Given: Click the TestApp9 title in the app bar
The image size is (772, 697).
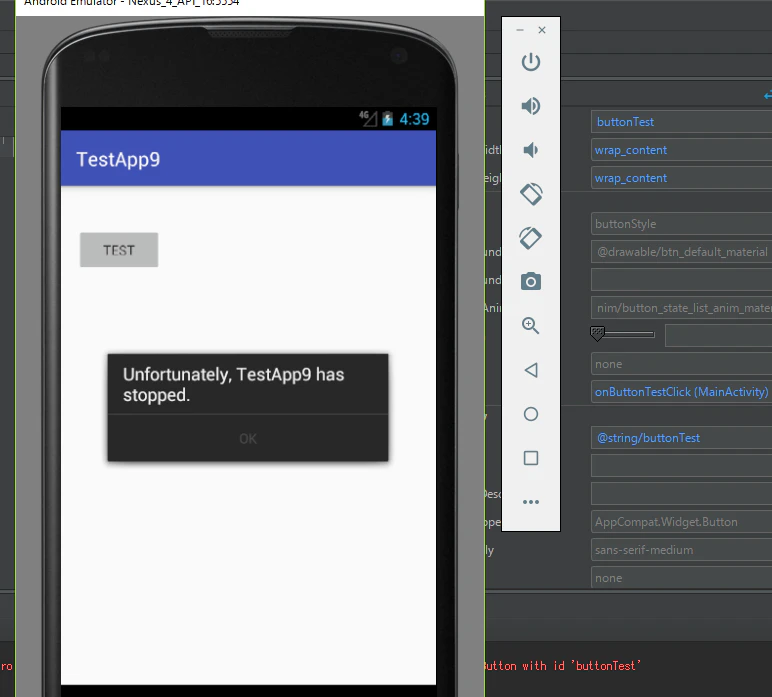Looking at the screenshot, I should tap(118, 159).
